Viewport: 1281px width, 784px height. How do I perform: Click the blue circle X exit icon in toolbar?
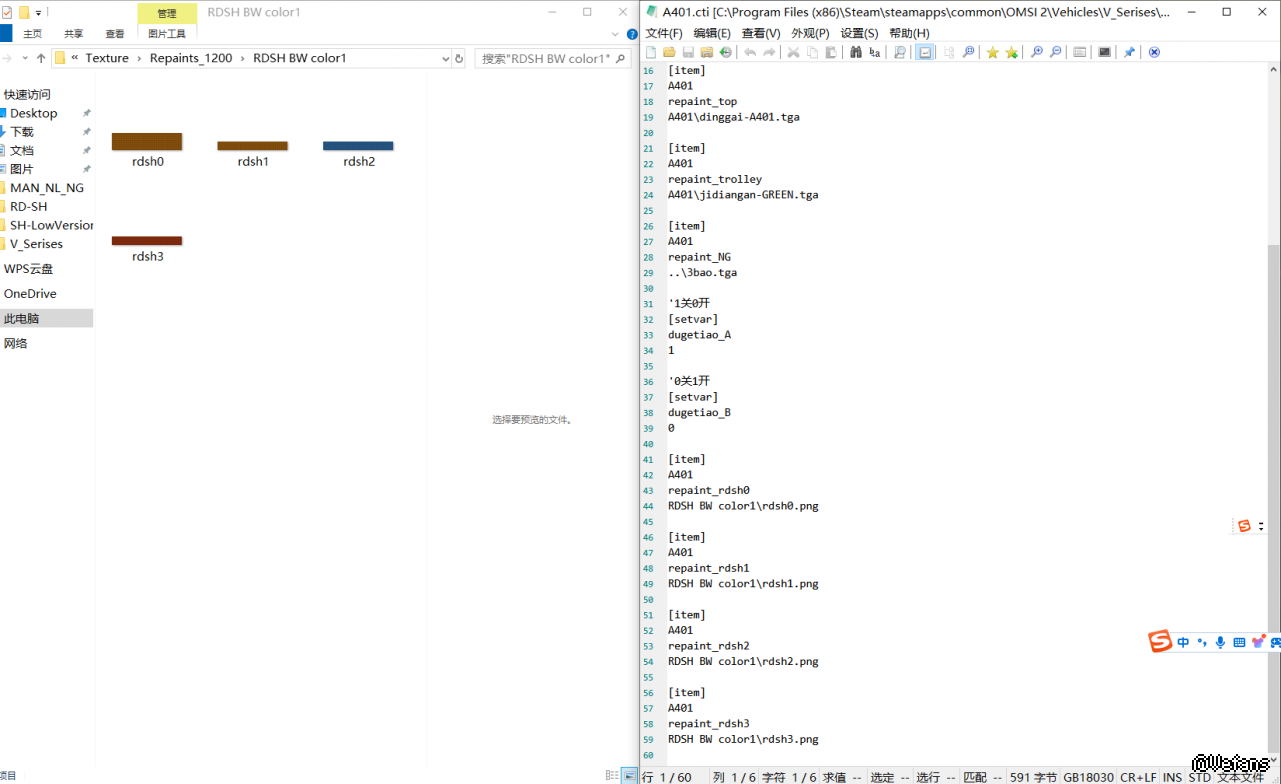tap(1154, 52)
